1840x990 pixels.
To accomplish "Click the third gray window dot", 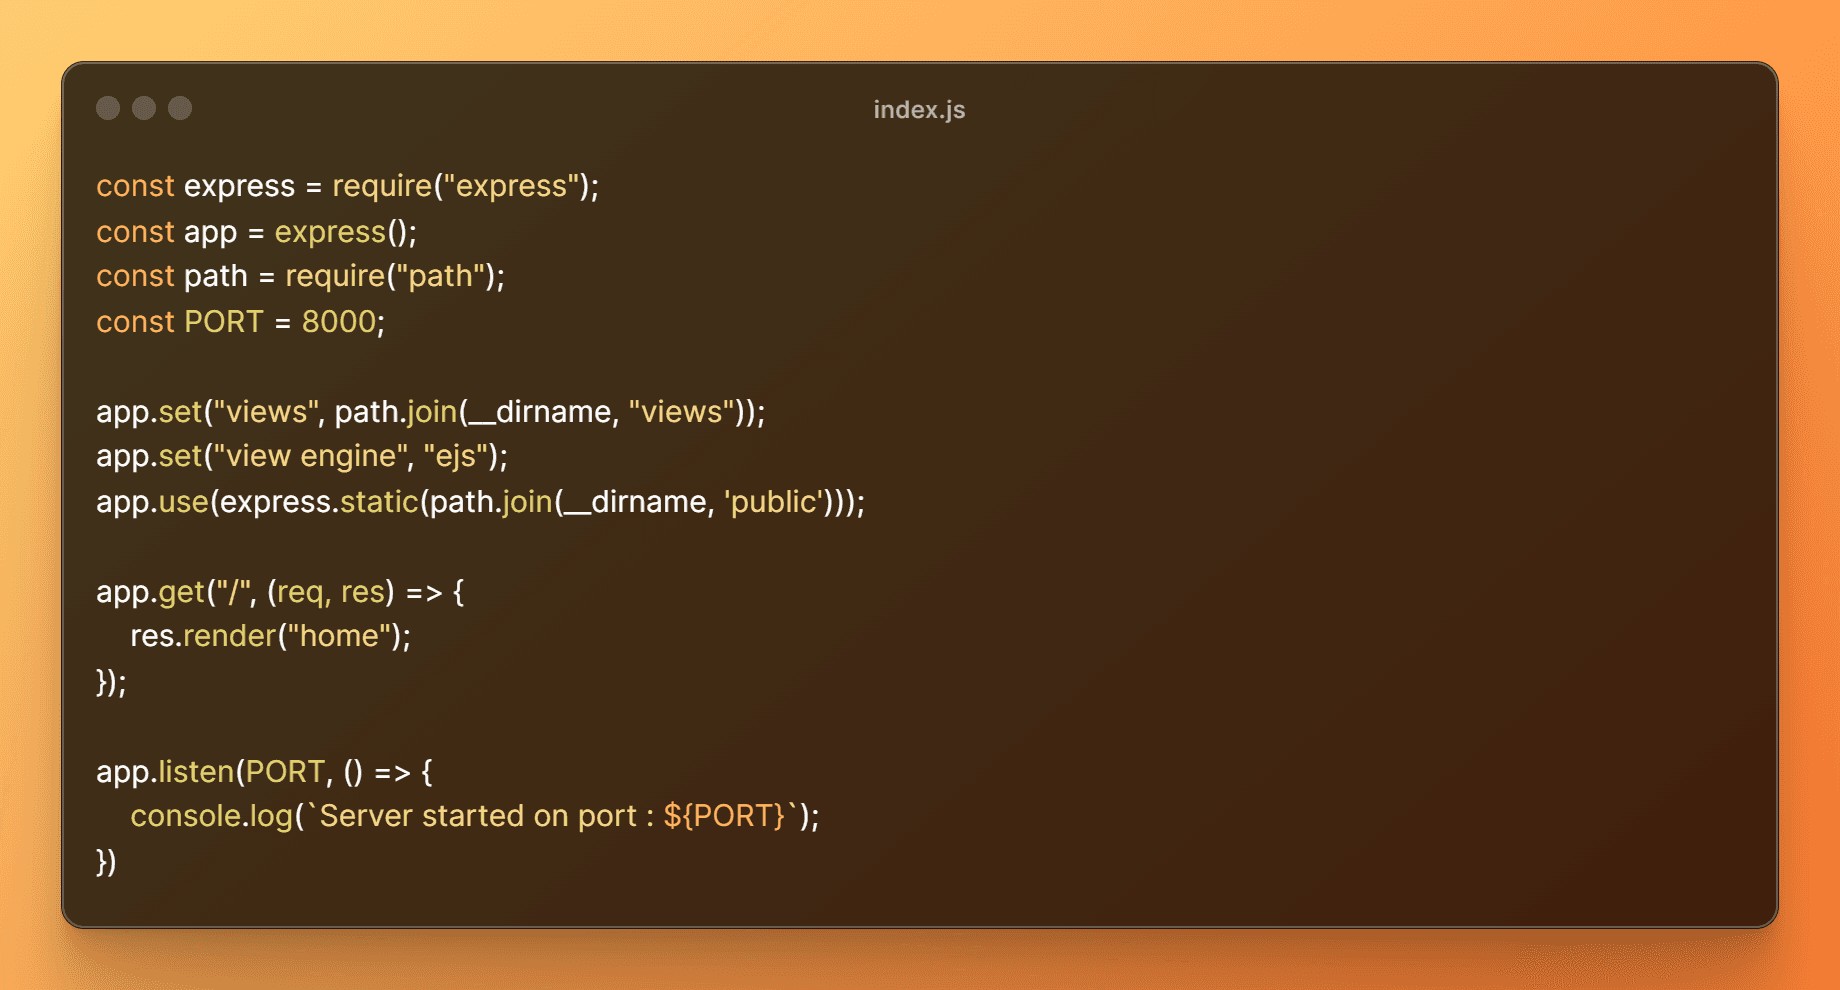I will click(180, 108).
